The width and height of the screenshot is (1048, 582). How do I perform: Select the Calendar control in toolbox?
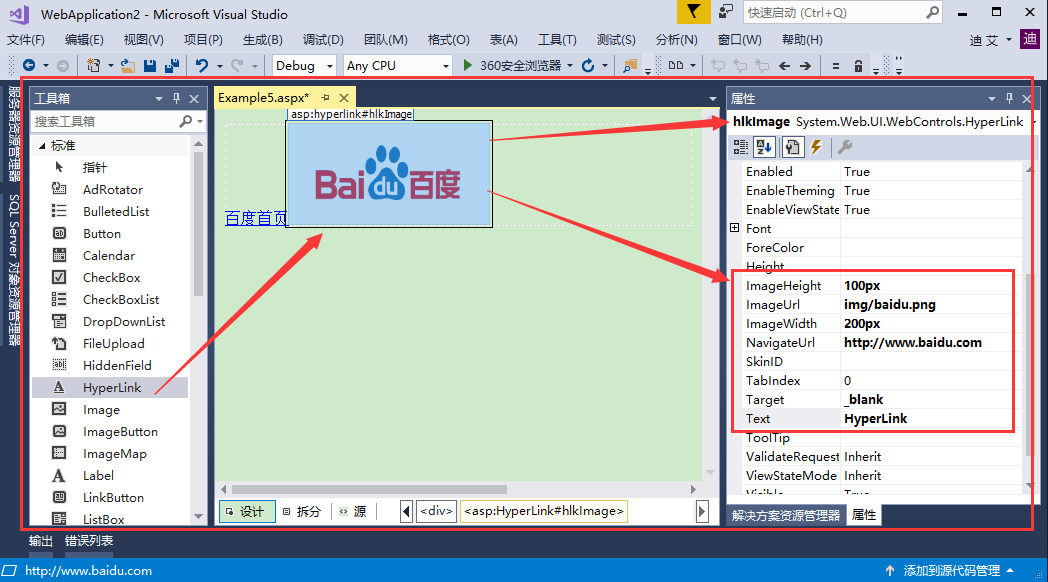110,255
